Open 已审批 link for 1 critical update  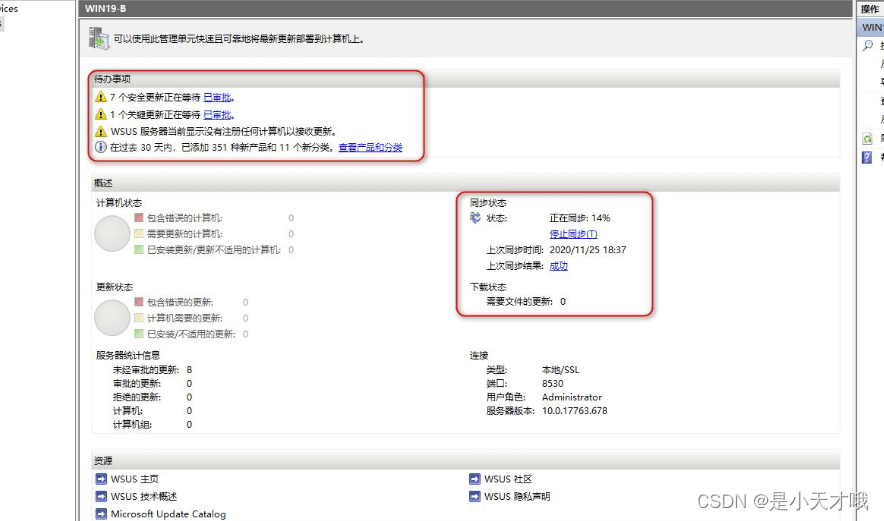217,115
